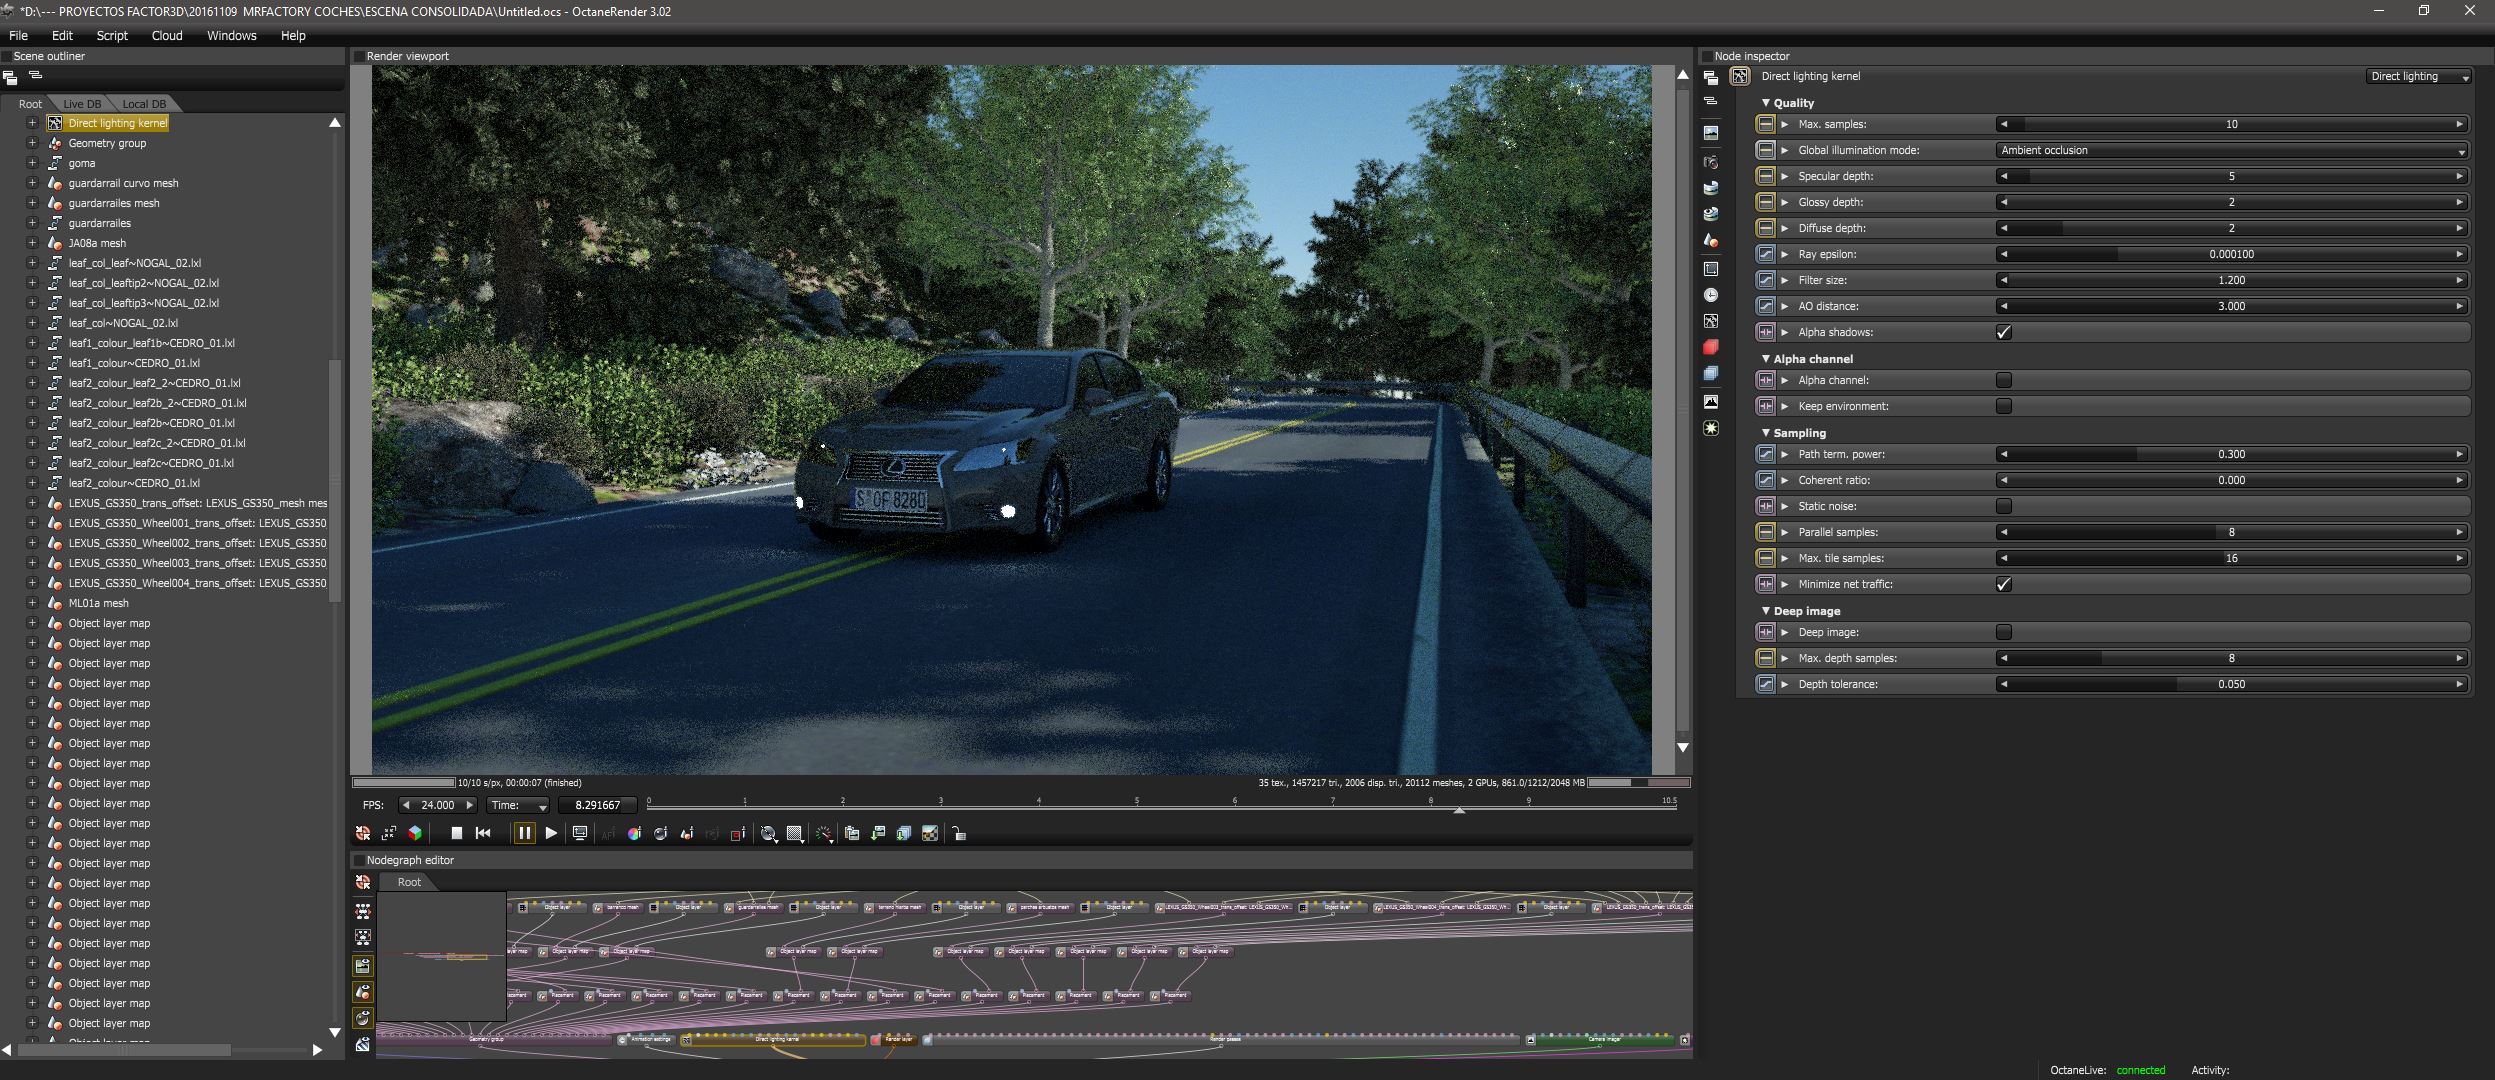Stop the render with the square stop button
Screen dimensions: 2495x1080
coord(456,833)
